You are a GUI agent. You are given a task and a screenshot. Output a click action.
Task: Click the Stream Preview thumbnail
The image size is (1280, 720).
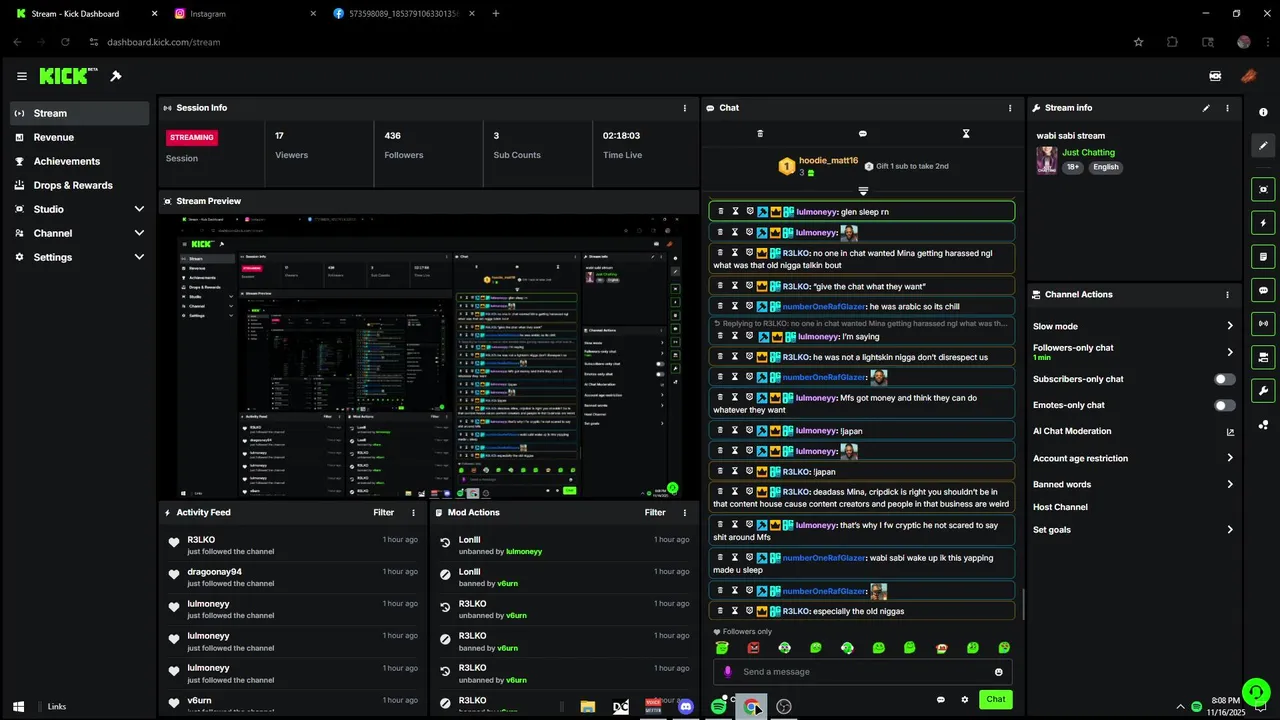[x=429, y=357]
